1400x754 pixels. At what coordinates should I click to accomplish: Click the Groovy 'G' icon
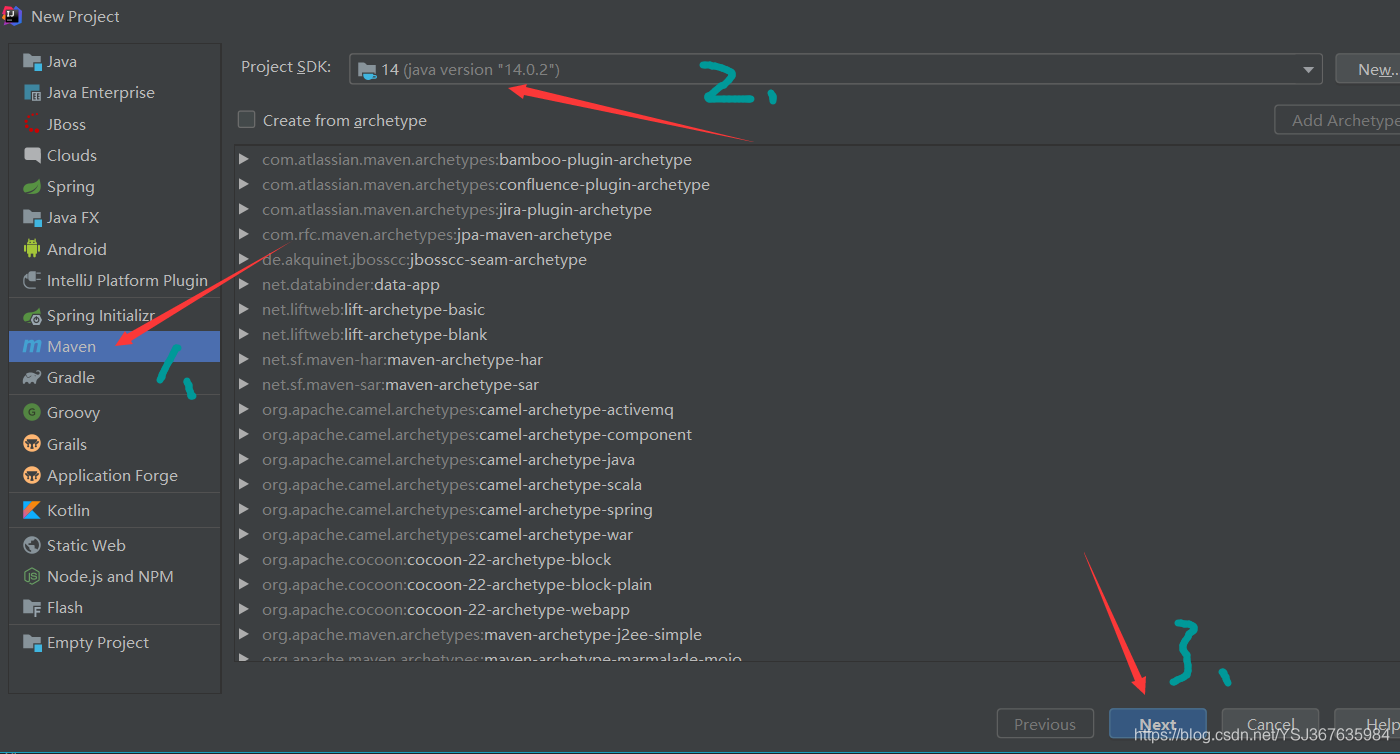point(31,412)
